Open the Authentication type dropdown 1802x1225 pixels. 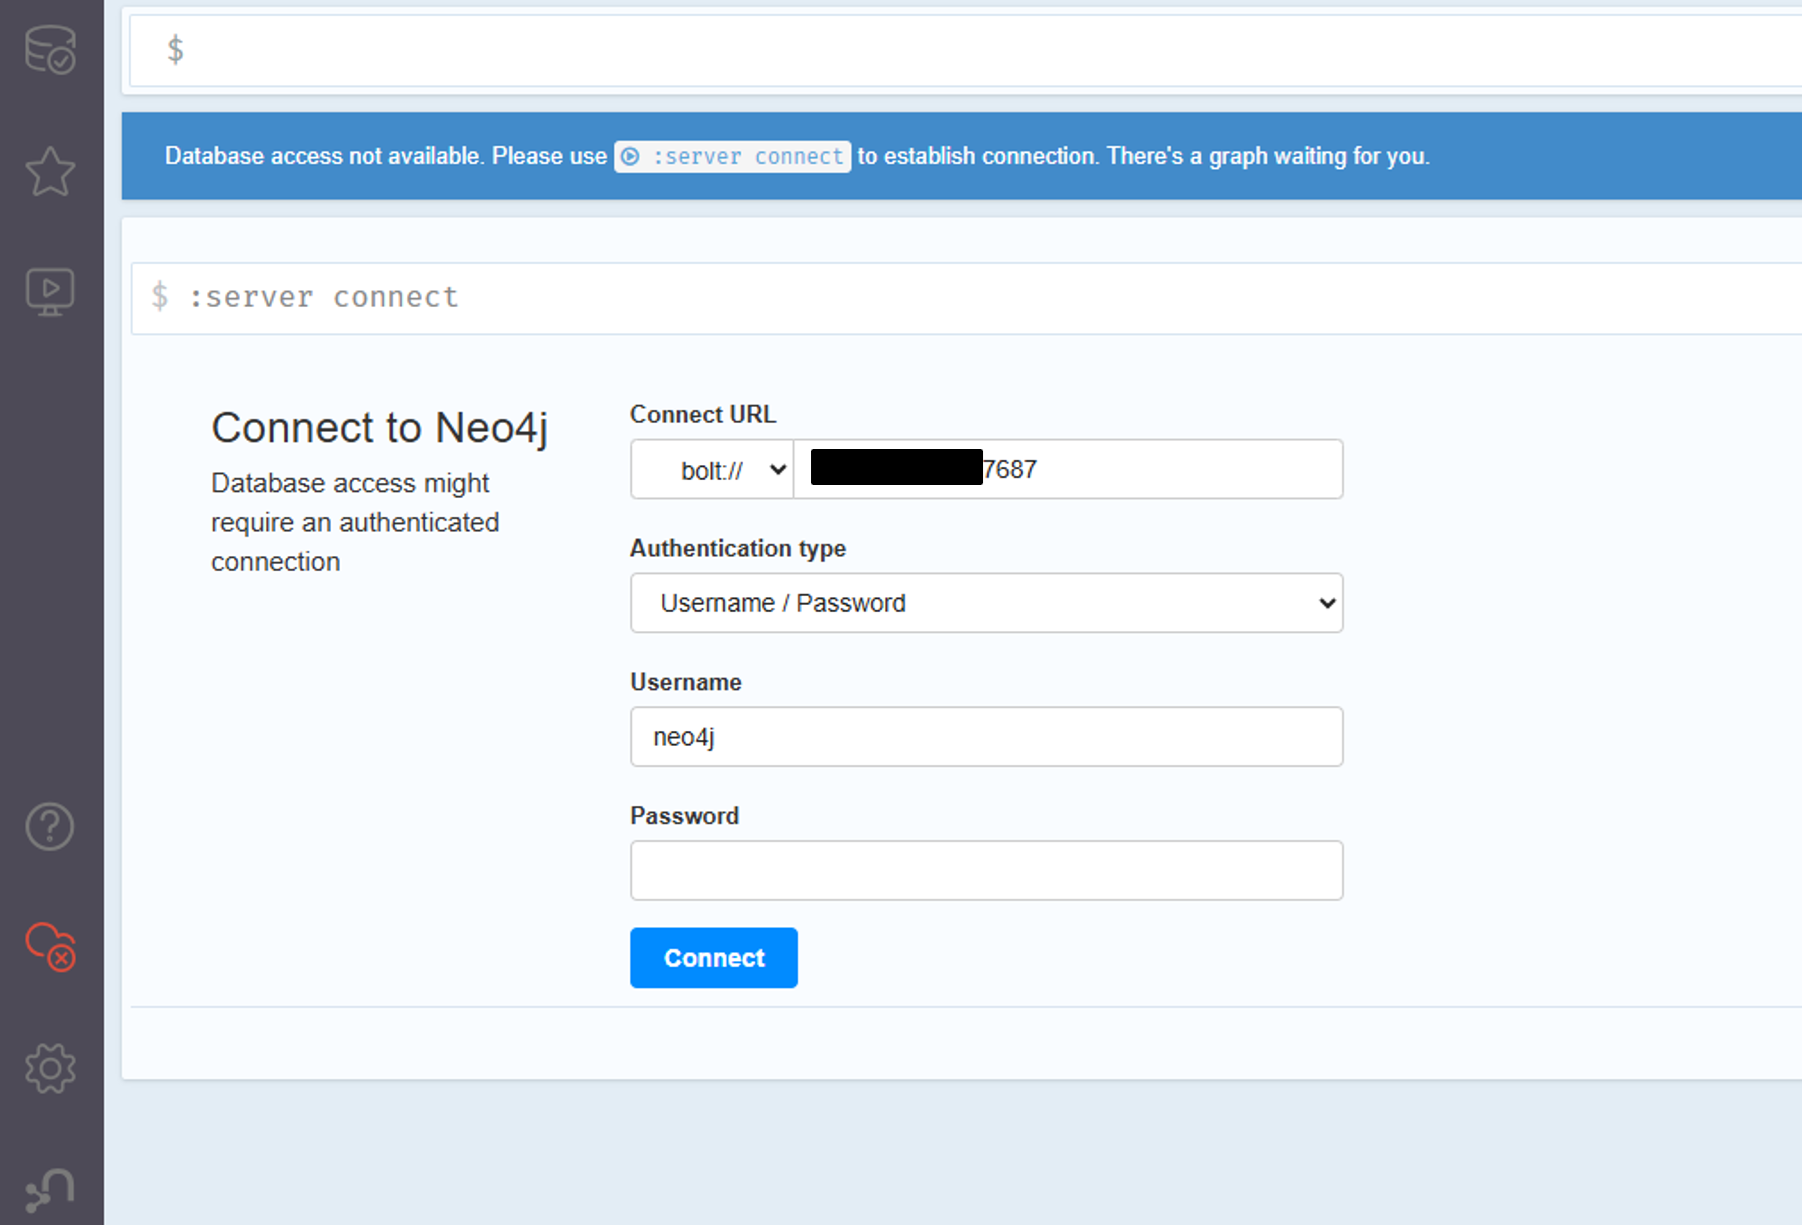pos(986,603)
